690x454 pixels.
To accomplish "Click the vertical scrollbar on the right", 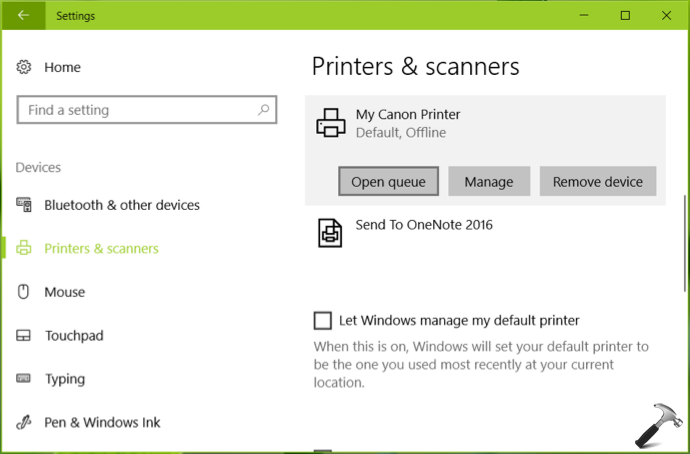I will click(x=685, y=243).
